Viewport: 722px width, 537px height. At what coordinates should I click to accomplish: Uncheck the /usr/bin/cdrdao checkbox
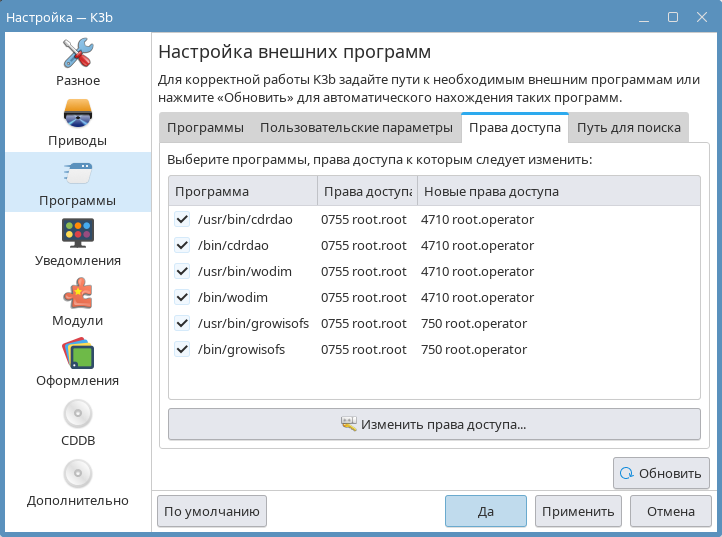click(x=182, y=219)
